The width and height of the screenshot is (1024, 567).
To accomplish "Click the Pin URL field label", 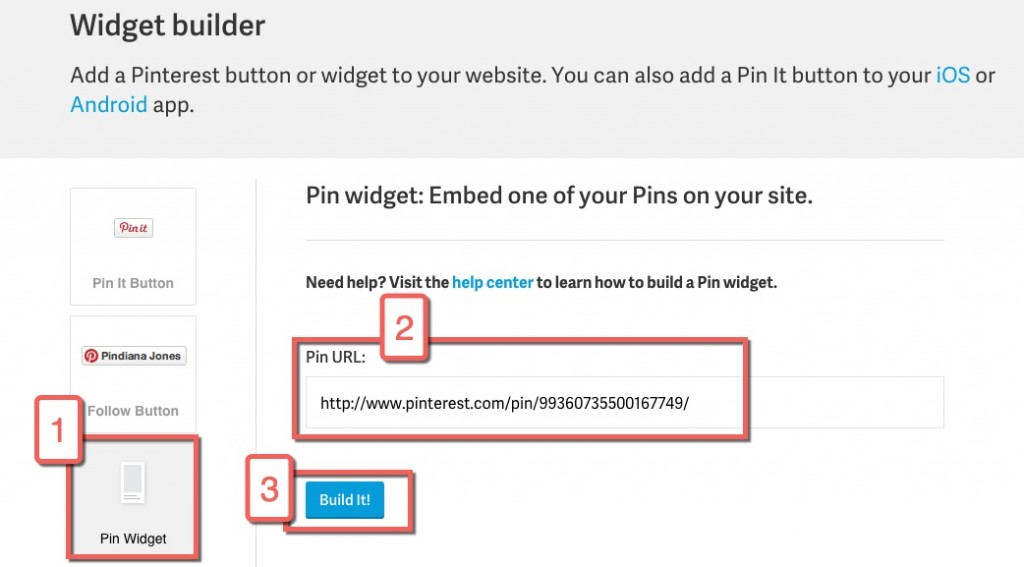I will (336, 356).
